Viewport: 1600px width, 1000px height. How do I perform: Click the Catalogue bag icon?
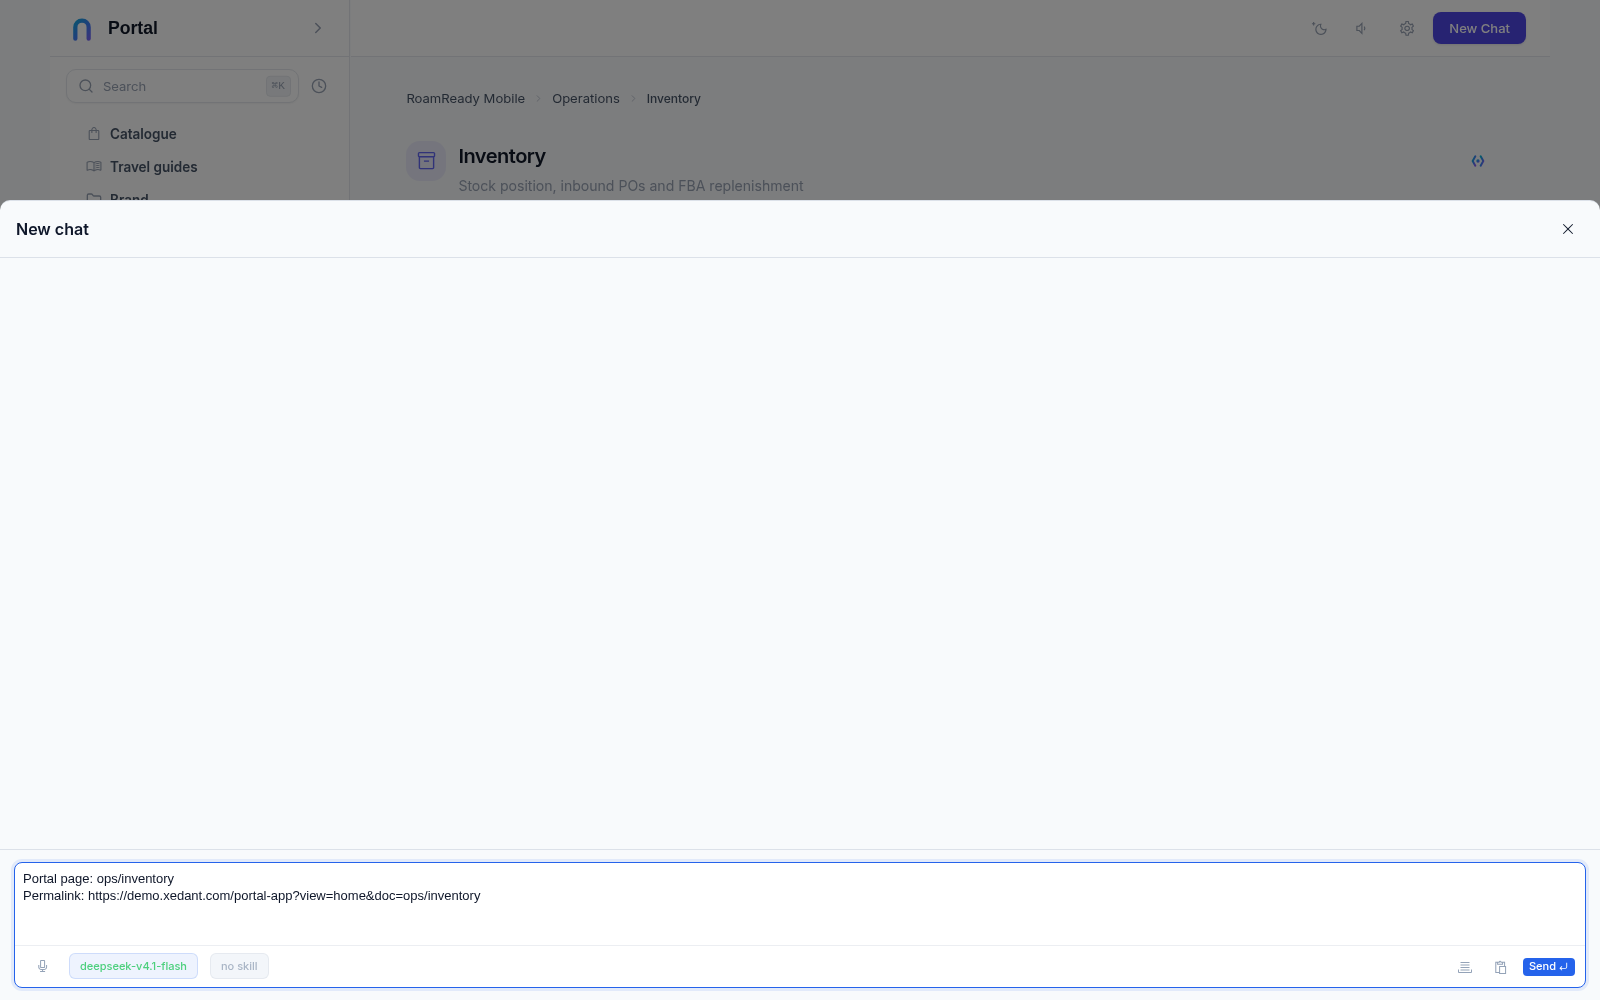[x=94, y=134]
